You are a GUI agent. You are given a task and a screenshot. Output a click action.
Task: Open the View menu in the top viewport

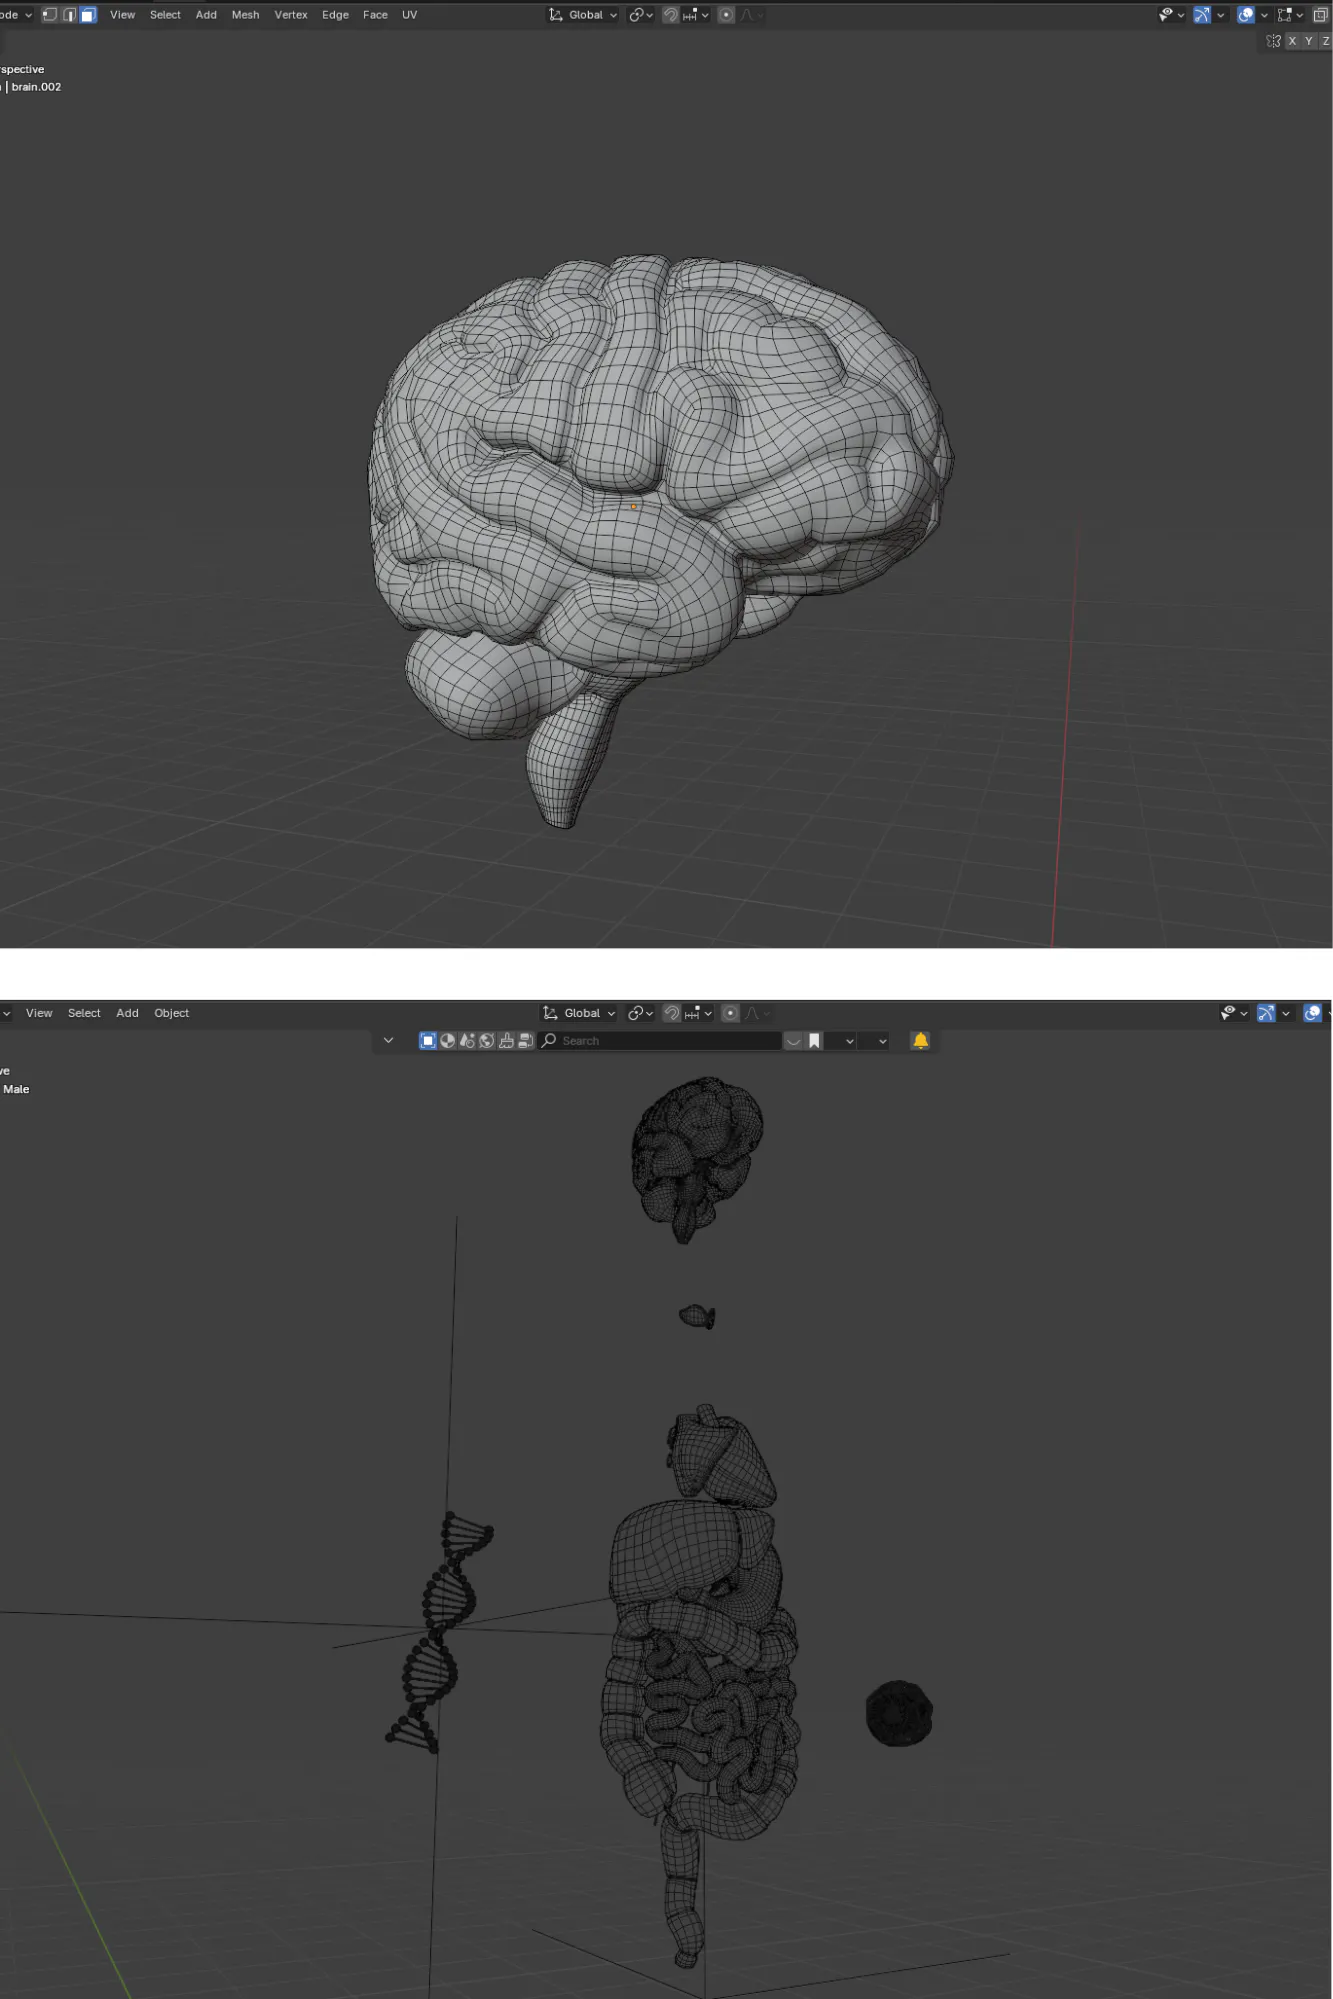click(122, 15)
